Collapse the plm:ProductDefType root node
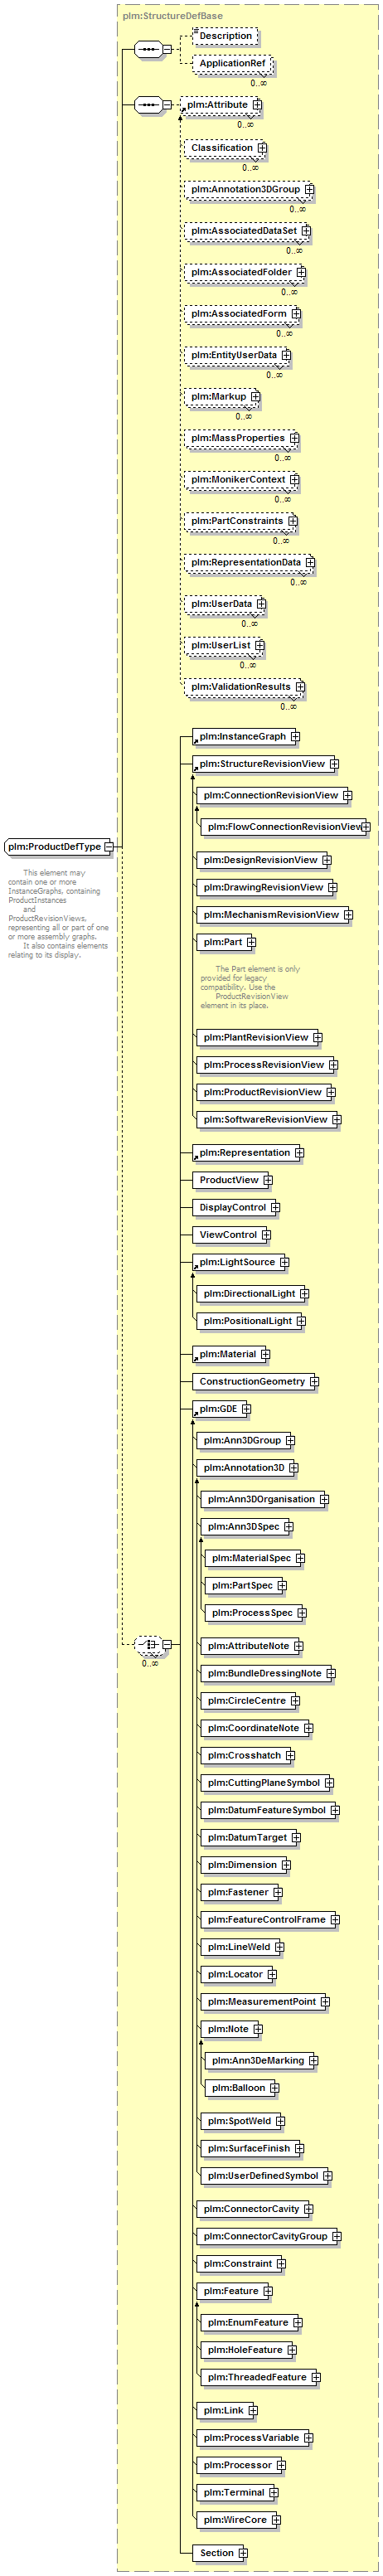This screenshot has width=383, height=2576. coord(109,847)
